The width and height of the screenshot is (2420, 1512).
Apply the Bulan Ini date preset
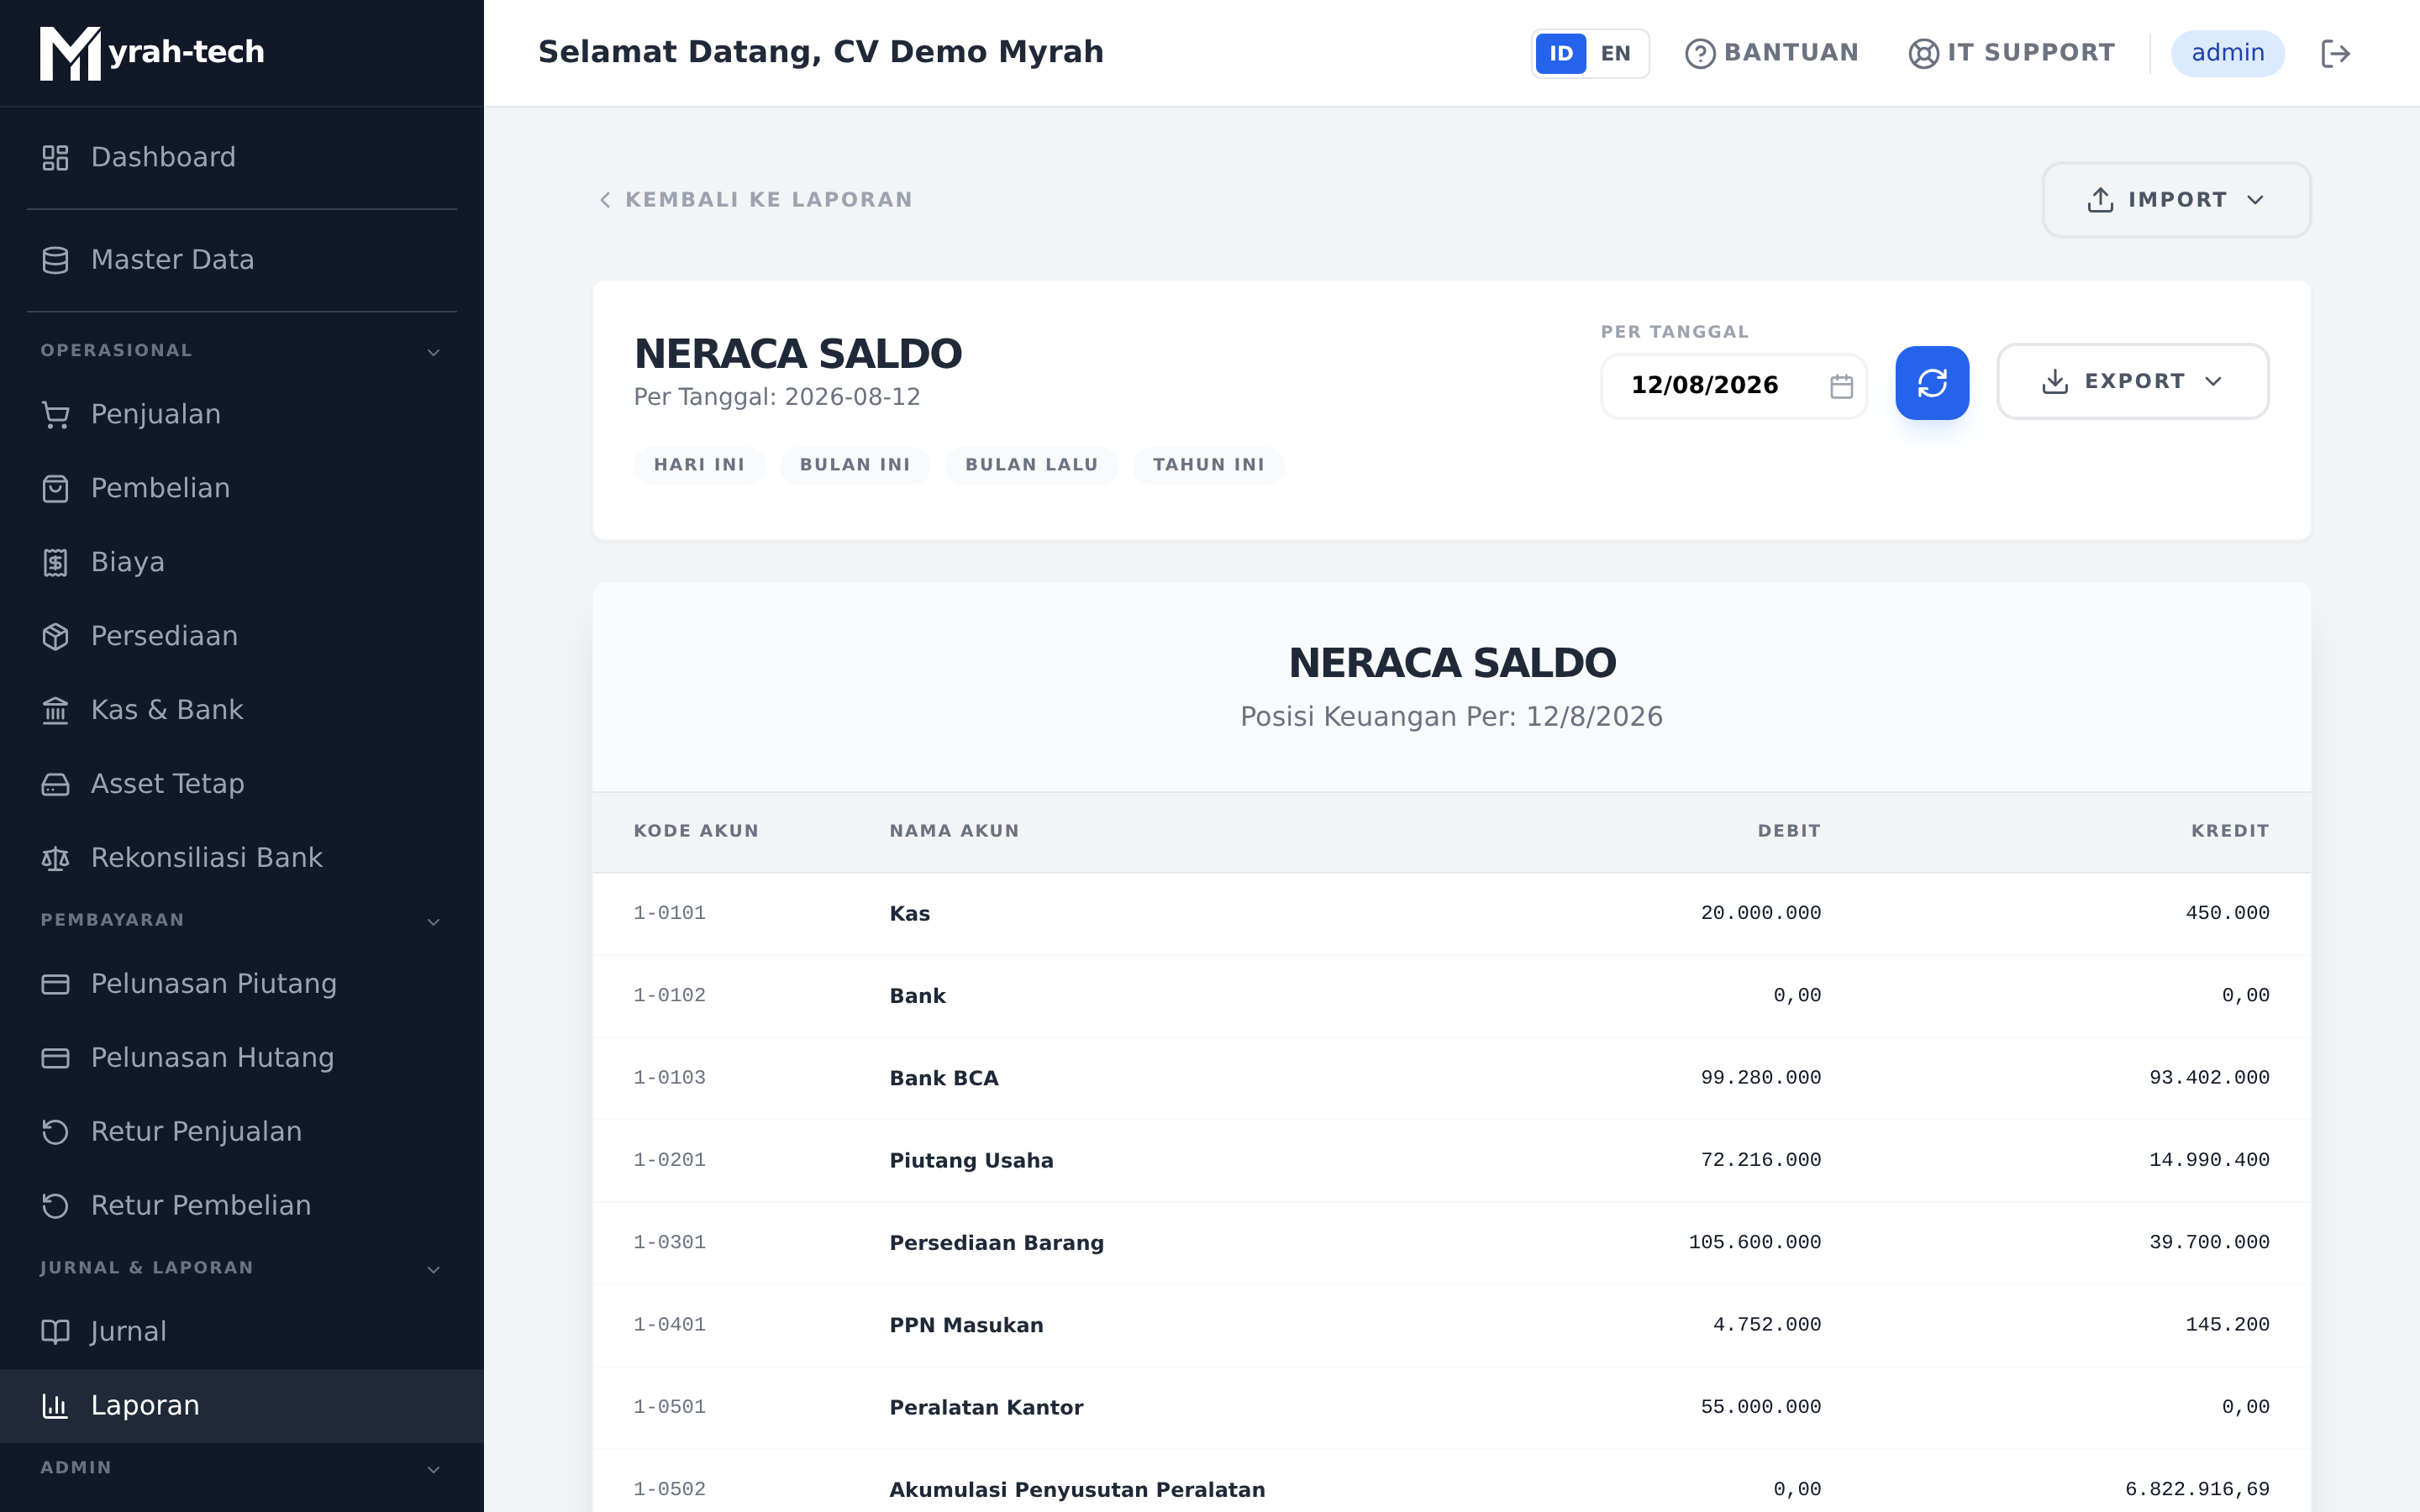click(x=855, y=465)
